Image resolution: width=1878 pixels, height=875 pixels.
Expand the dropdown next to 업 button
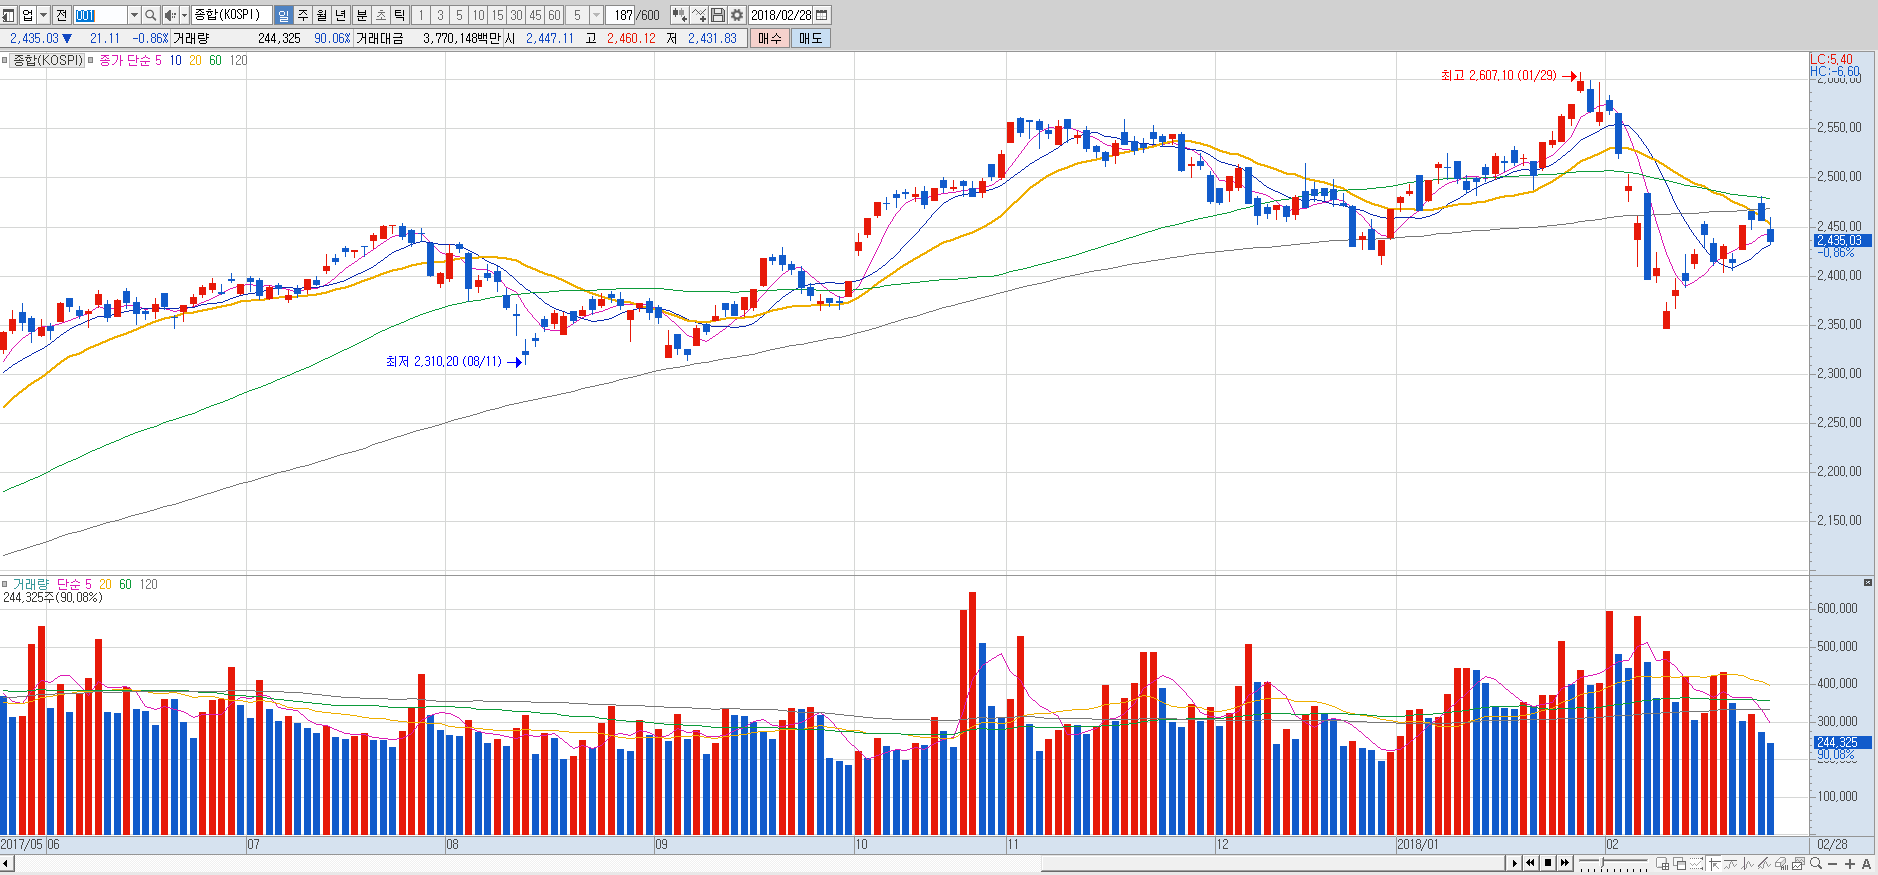[43, 15]
